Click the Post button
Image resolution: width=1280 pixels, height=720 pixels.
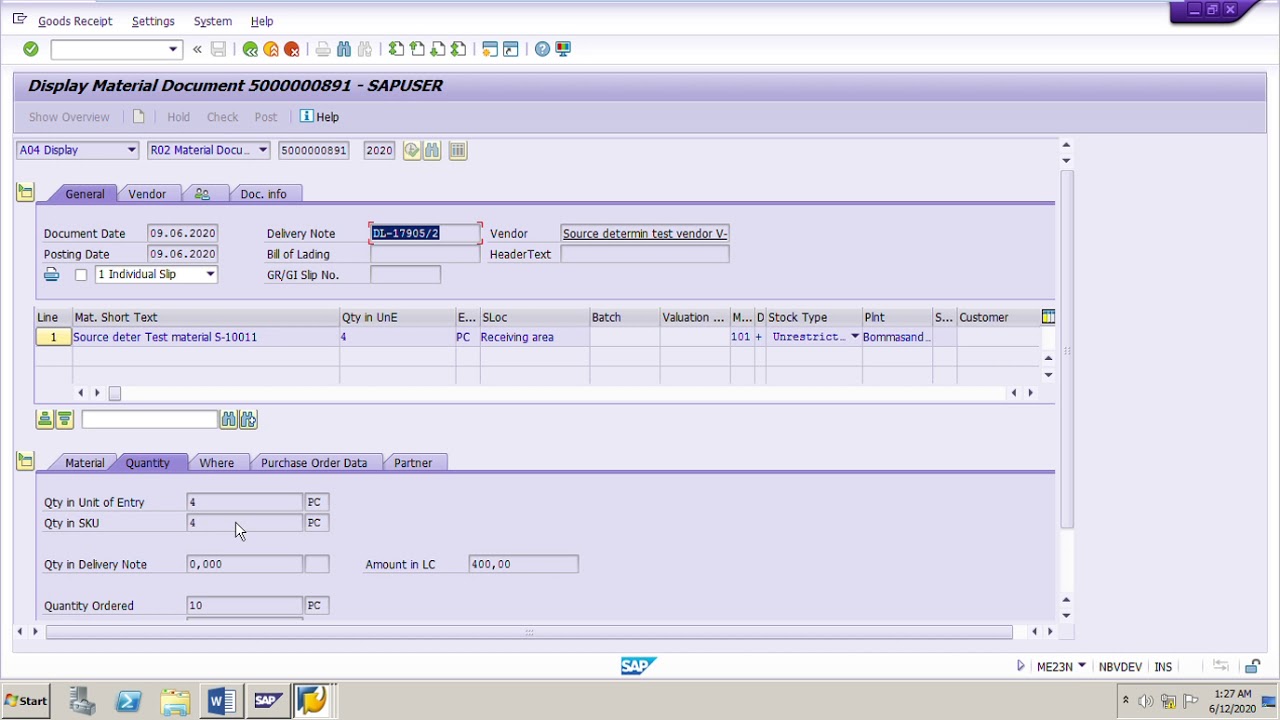(x=265, y=117)
